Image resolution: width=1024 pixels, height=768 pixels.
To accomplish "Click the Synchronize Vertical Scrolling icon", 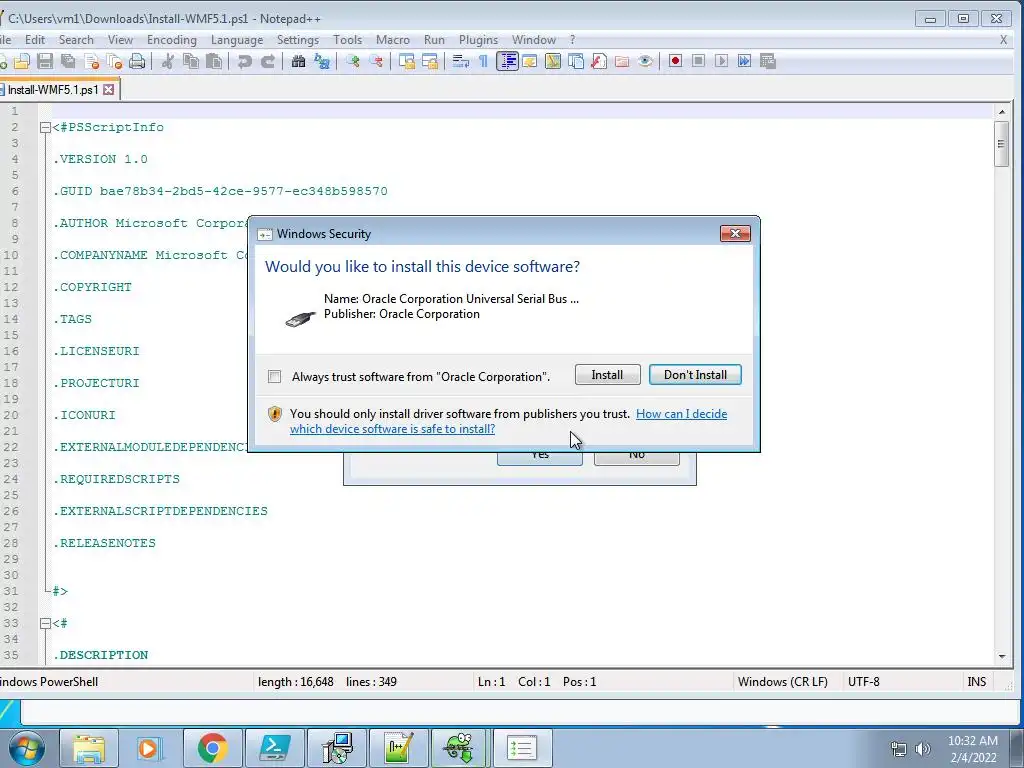I will pos(407,61).
